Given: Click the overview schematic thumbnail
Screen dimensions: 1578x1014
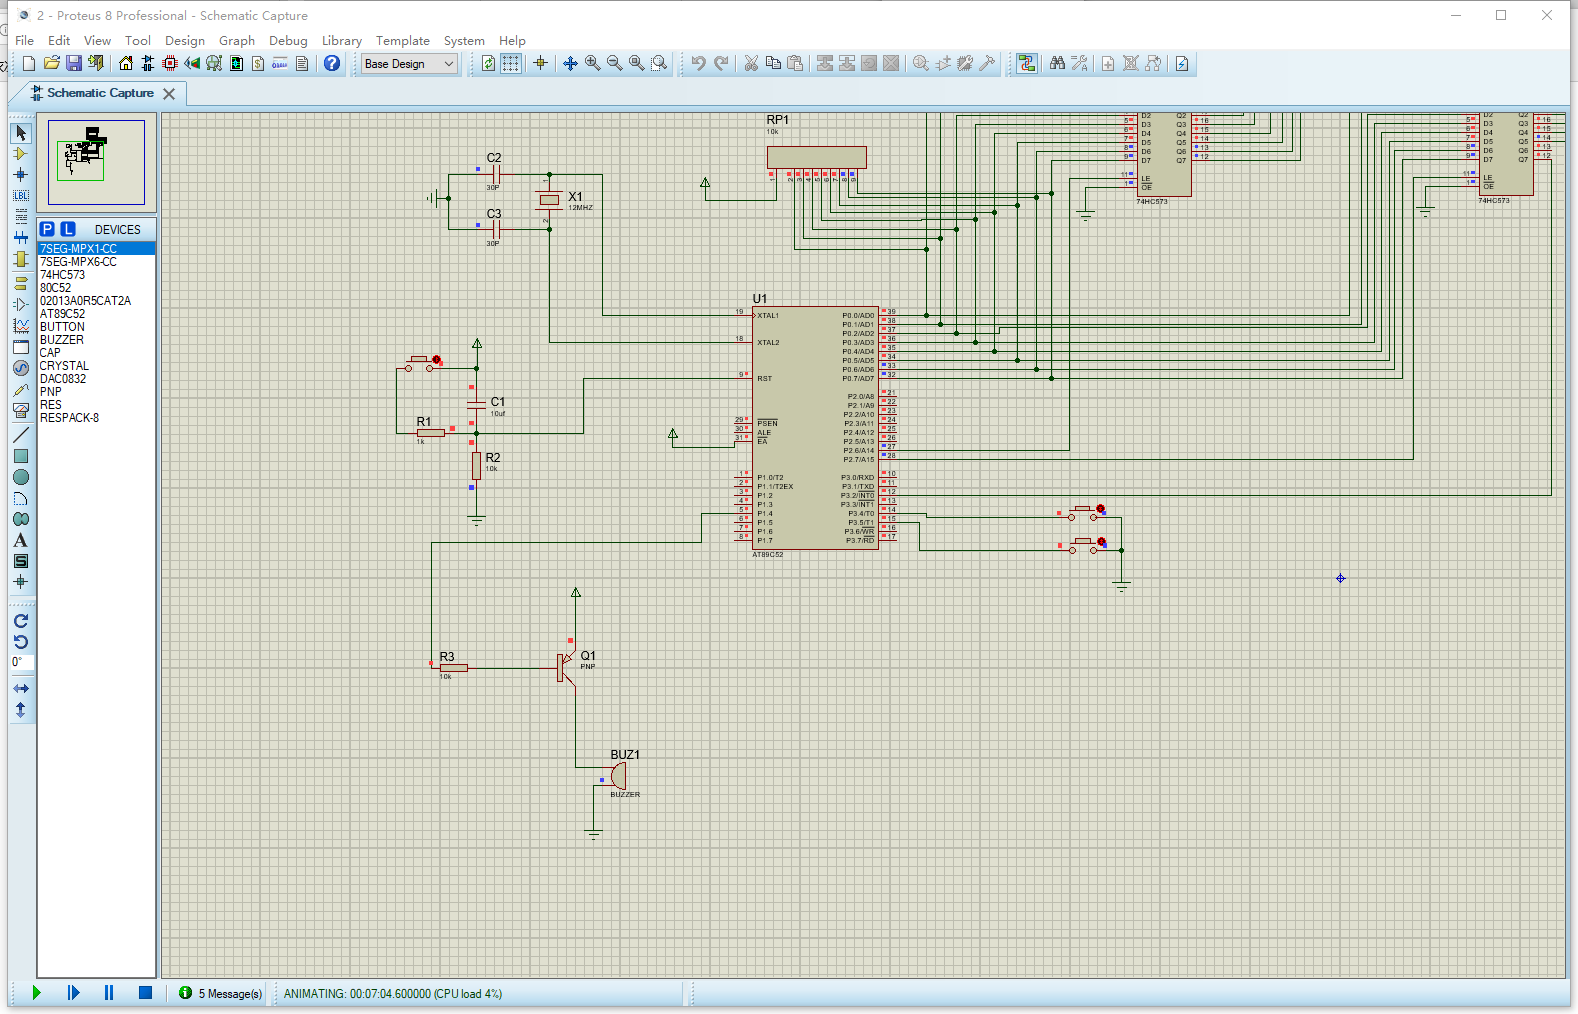Looking at the screenshot, I should coord(96,163).
